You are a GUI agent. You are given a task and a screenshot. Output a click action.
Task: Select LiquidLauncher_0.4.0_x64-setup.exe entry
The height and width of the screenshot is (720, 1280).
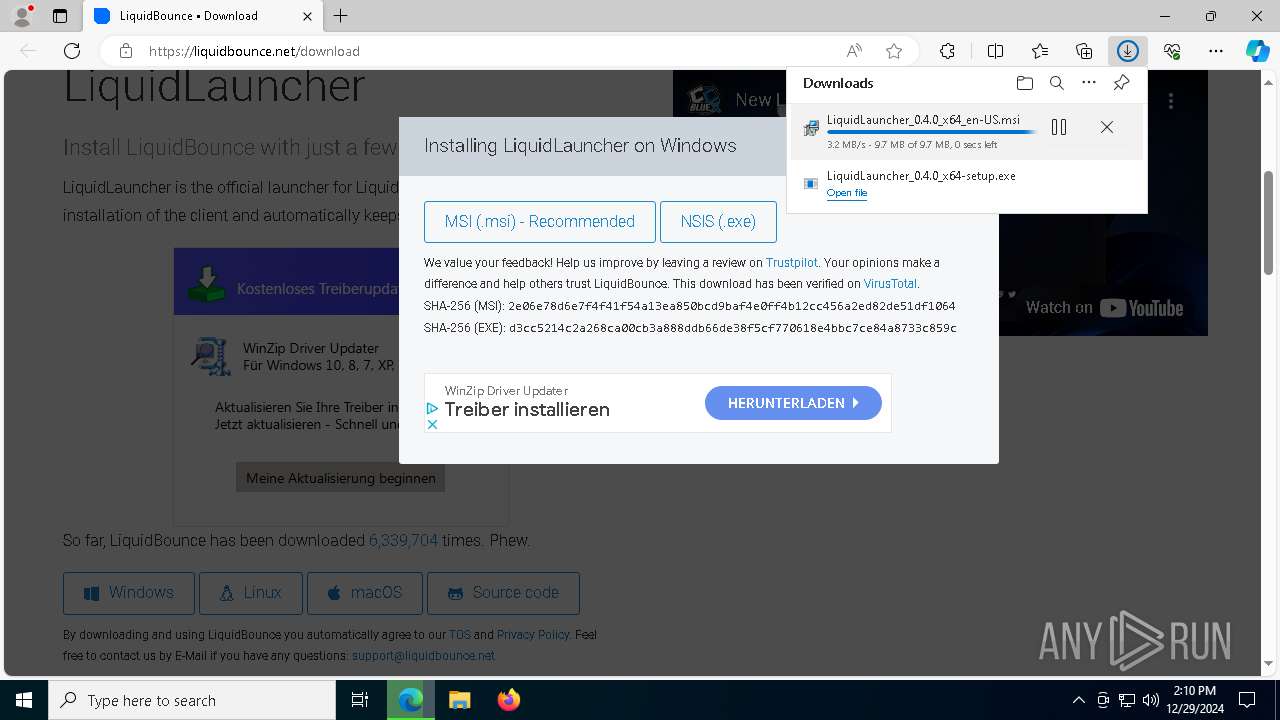tap(967, 184)
